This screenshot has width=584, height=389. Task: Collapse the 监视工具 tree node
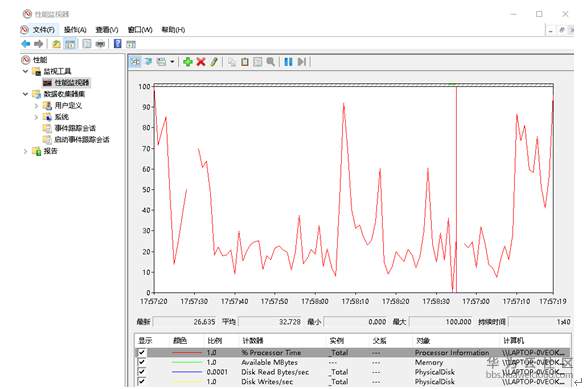(x=25, y=71)
